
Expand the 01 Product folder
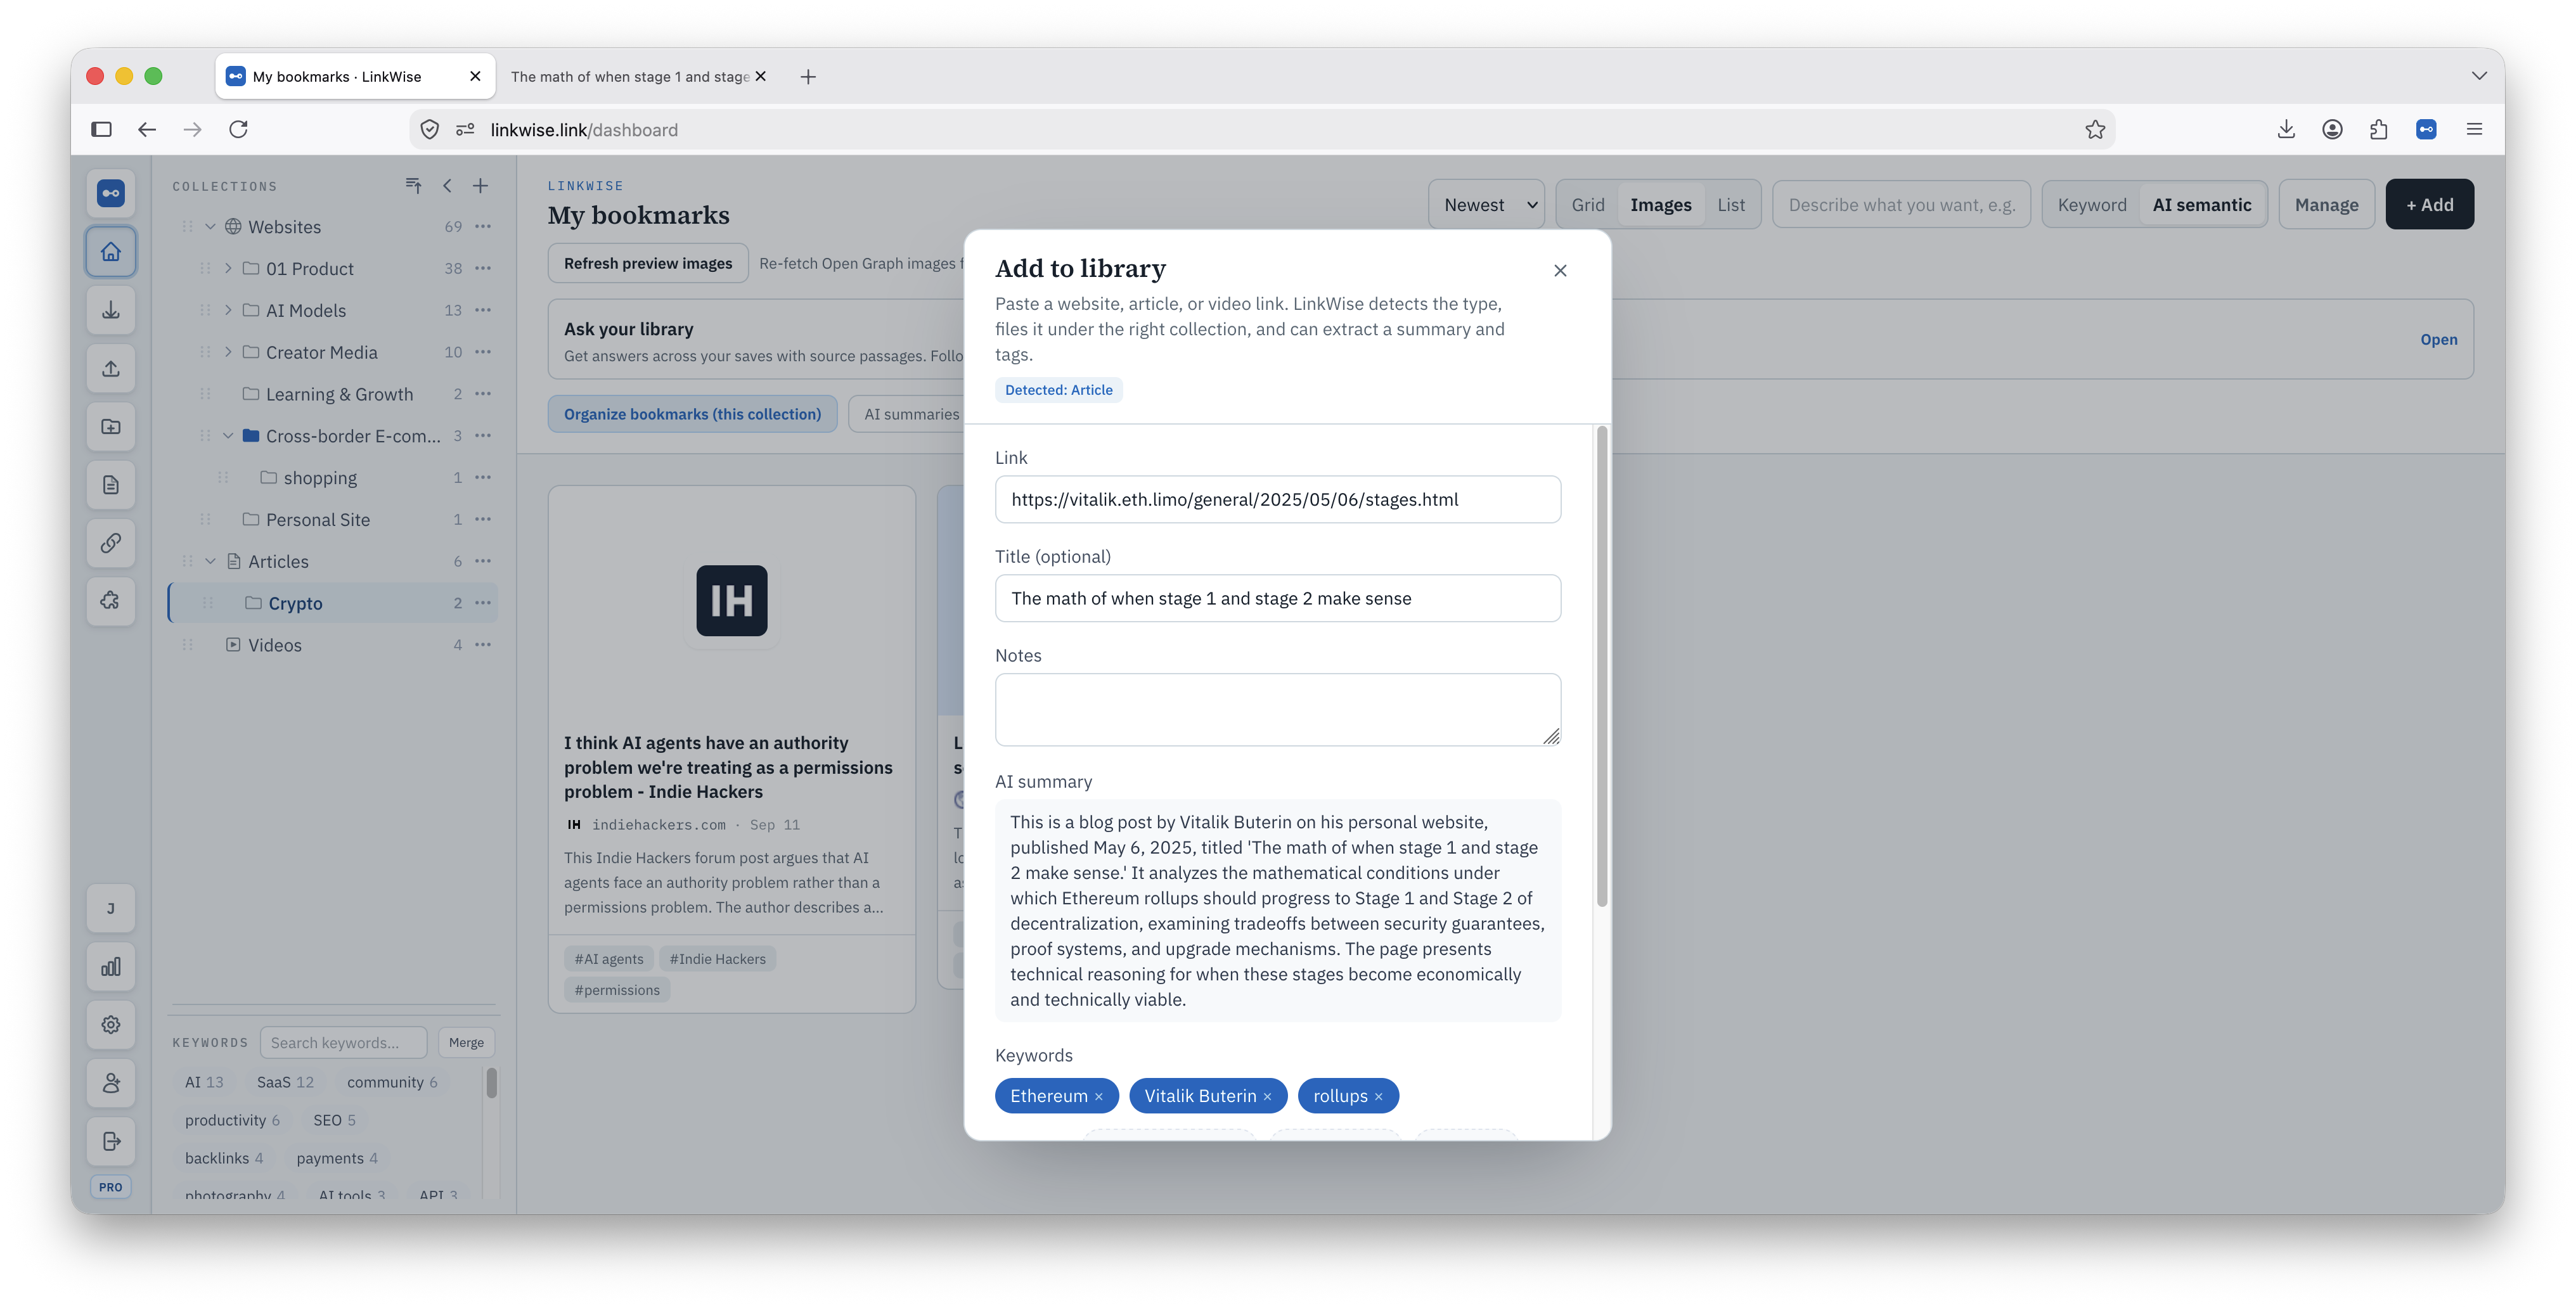click(228, 269)
